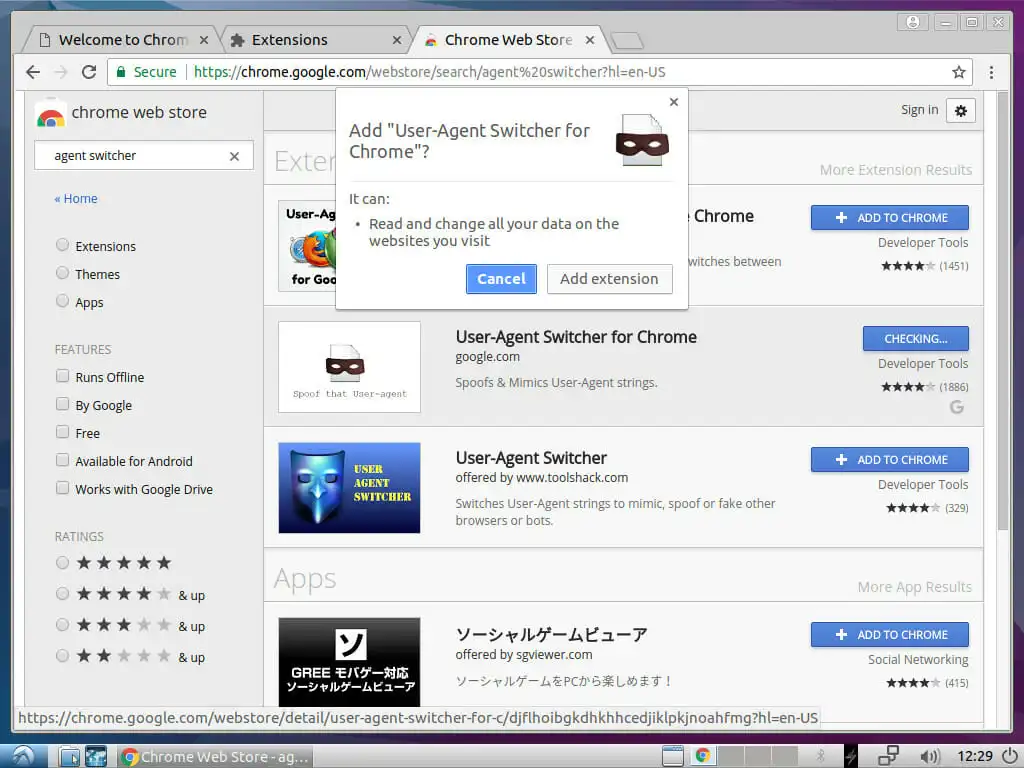The image size is (1024, 768).
Task: Switch to the Welcome to Chrome tab
Action: pyautogui.click(x=123, y=40)
